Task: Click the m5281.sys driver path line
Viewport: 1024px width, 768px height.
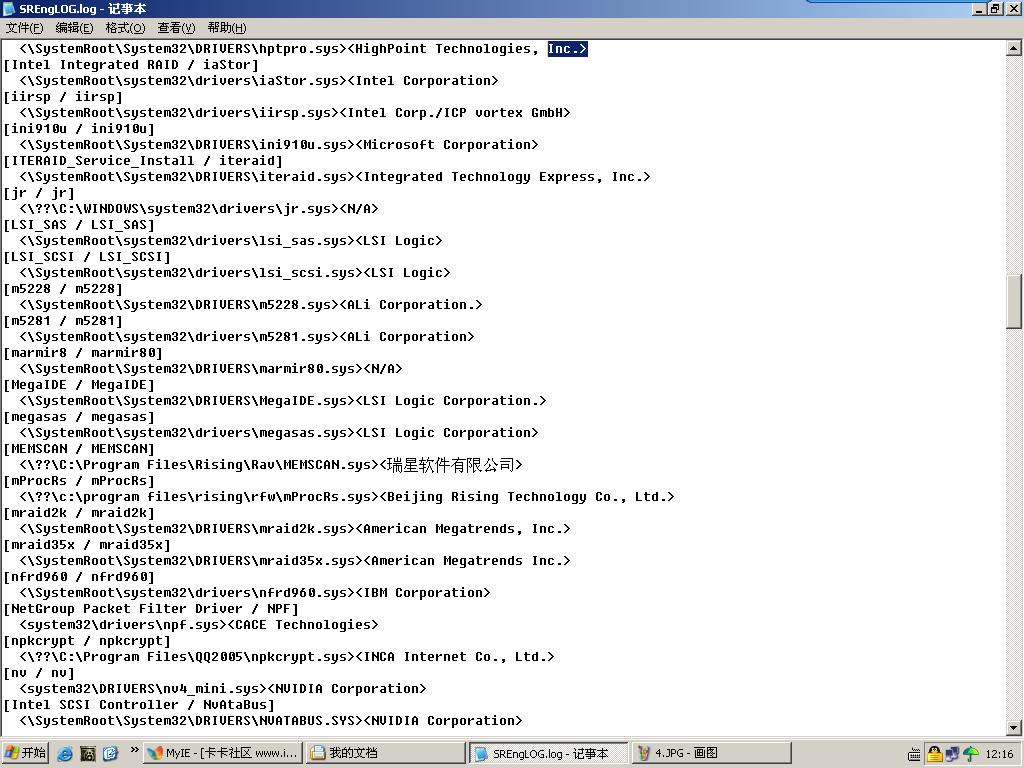Action: point(247,337)
